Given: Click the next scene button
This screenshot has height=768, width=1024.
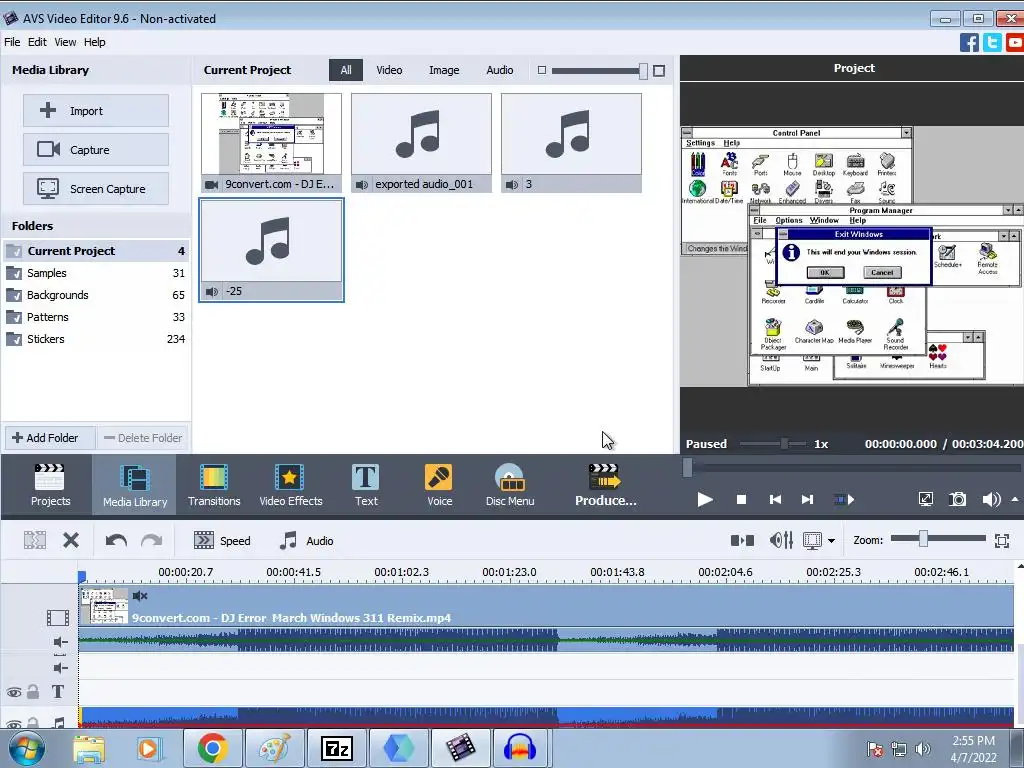Looking at the screenshot, I should [x=844, y=500].
